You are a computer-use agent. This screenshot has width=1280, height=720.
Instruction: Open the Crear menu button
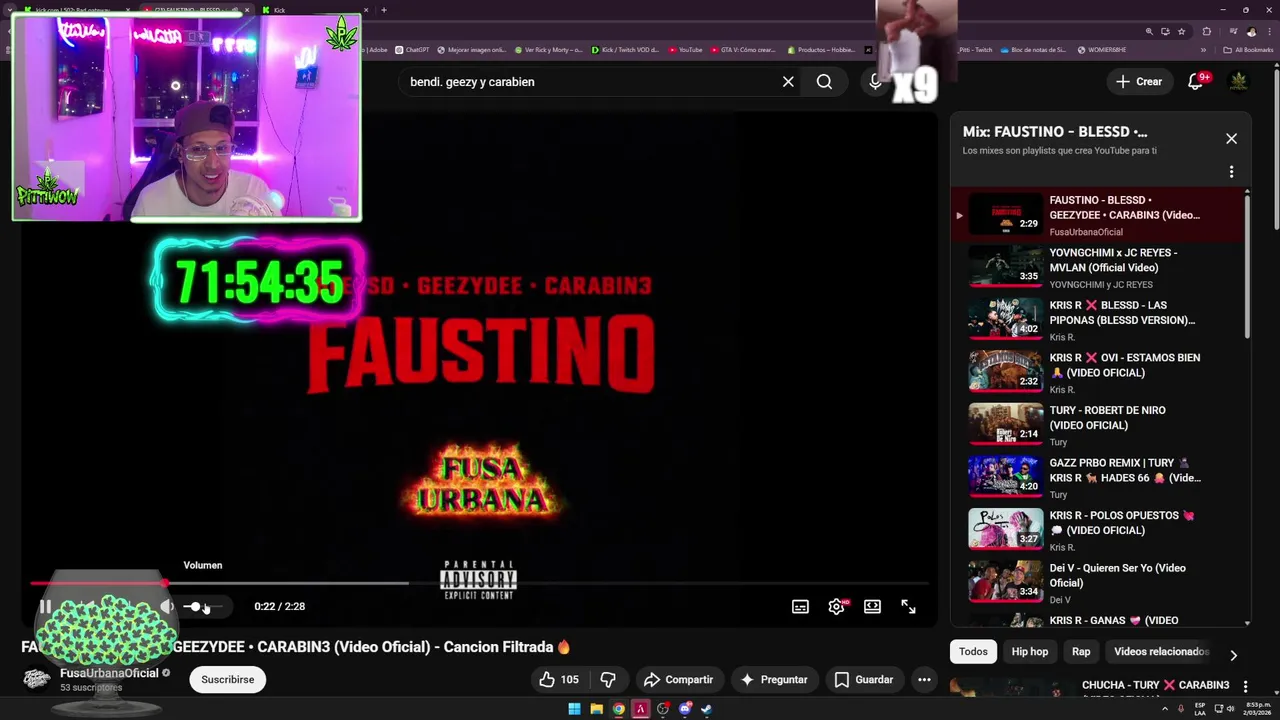1139,82
